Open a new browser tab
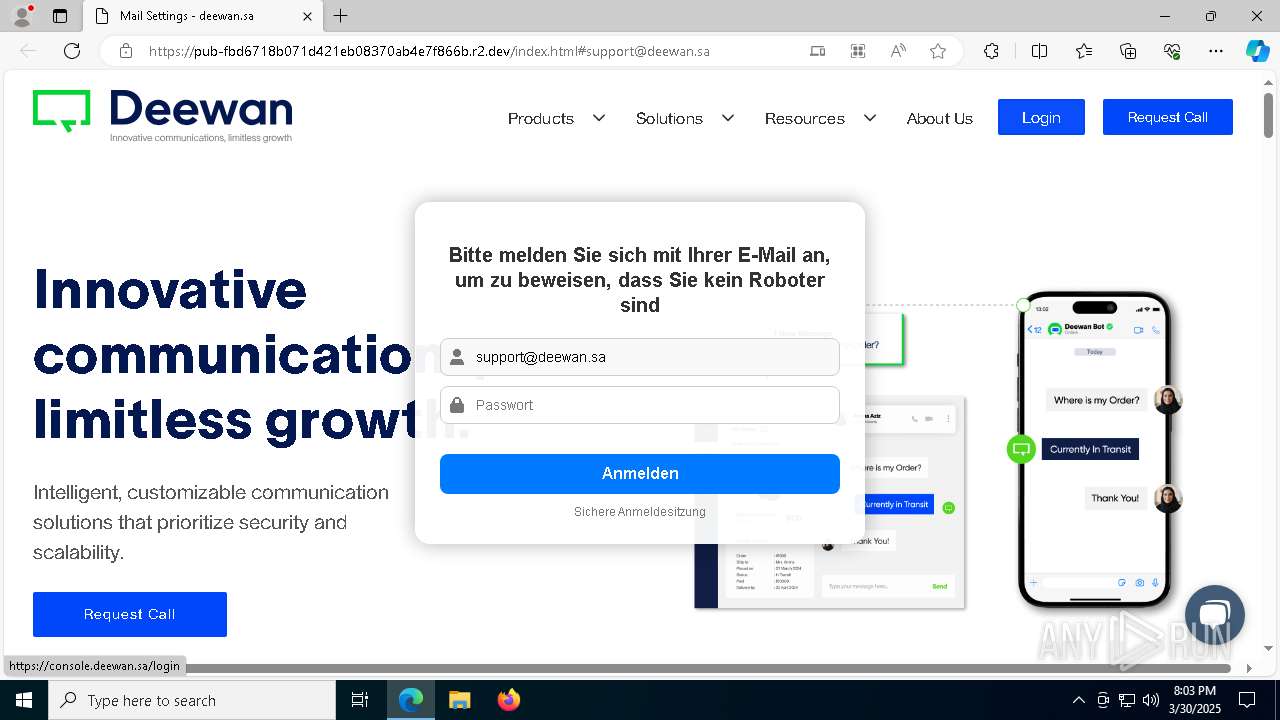The width and height of the screenshot is (1280, 720). 340,16
